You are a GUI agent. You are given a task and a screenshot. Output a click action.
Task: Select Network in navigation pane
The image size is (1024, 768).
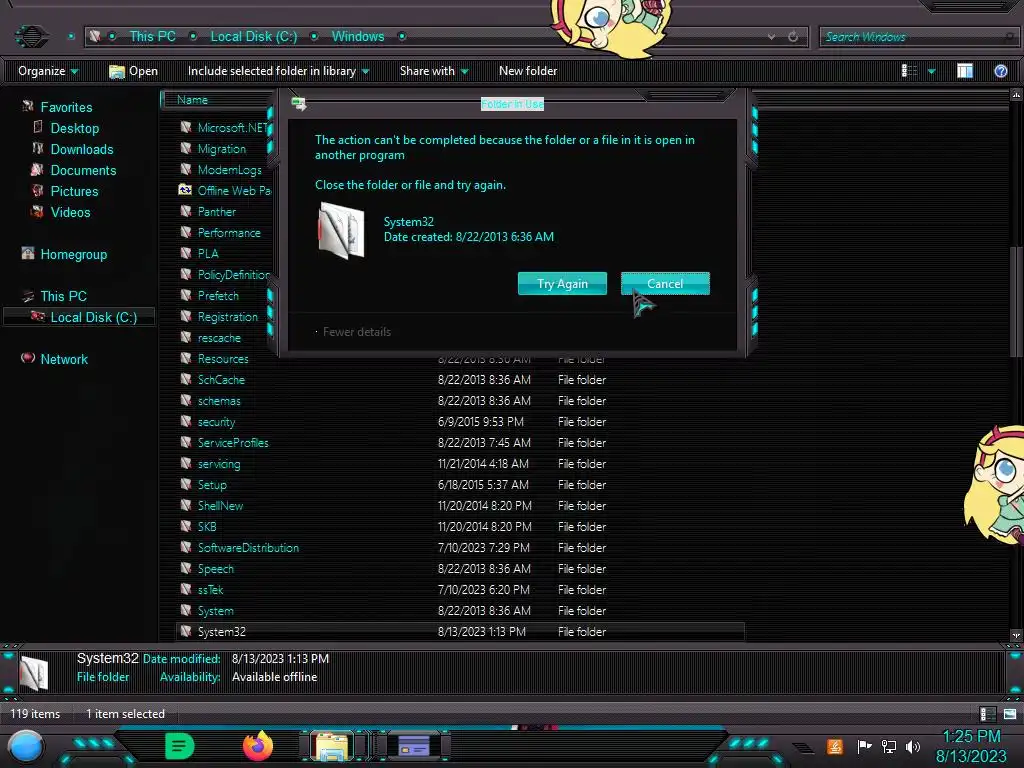click(x=63, y=359)
